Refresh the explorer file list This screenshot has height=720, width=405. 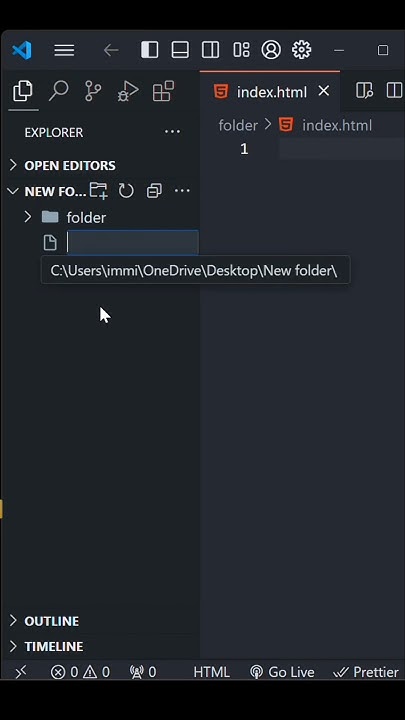[x=126, y=191]
